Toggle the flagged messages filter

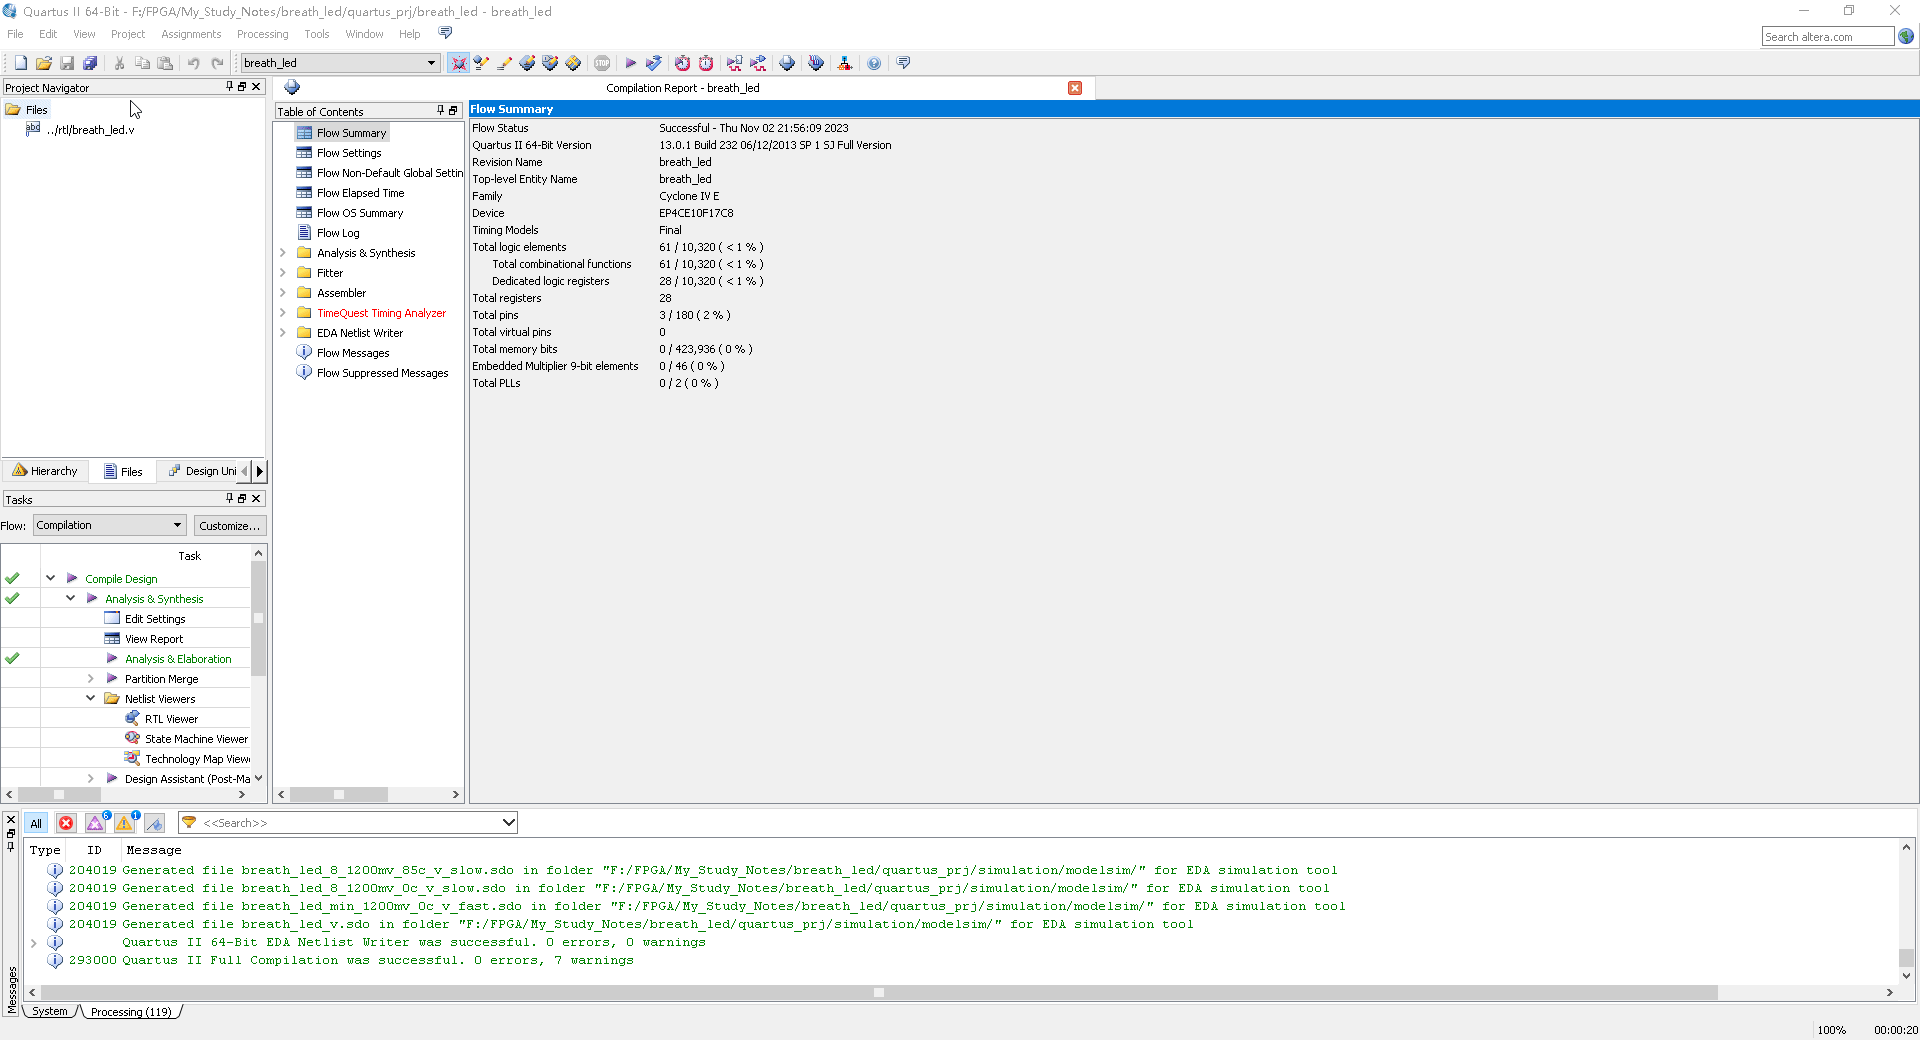(154, 823)
